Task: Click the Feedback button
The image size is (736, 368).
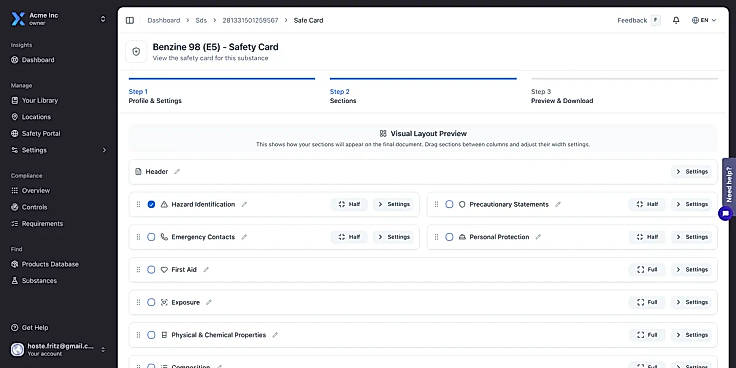Action: (x=639, y=20)
